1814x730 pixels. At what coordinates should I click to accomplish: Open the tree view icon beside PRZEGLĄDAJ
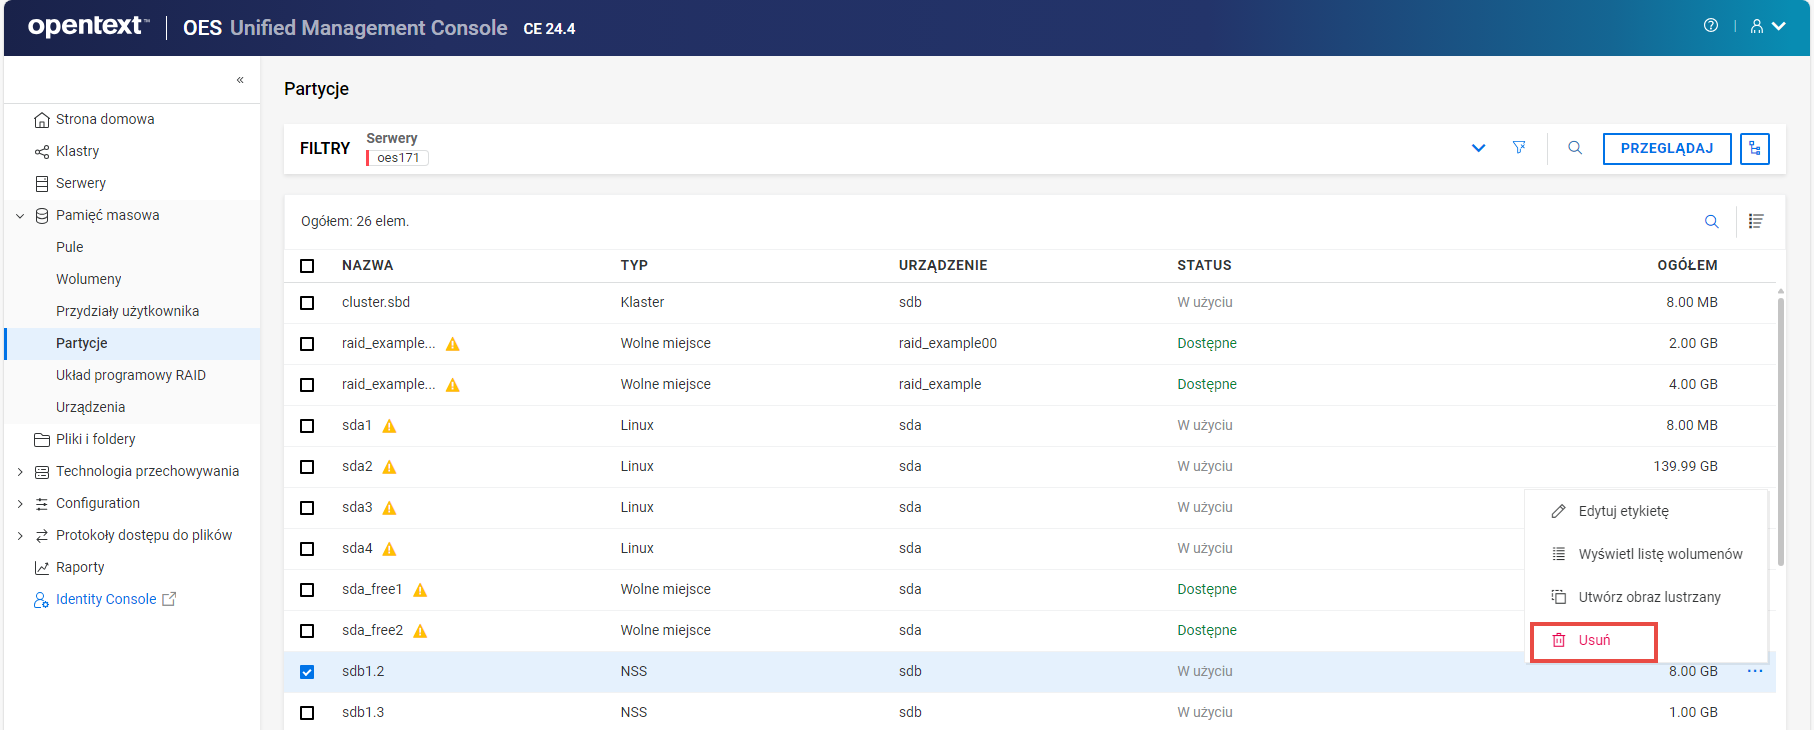[x=1754, y=149]
